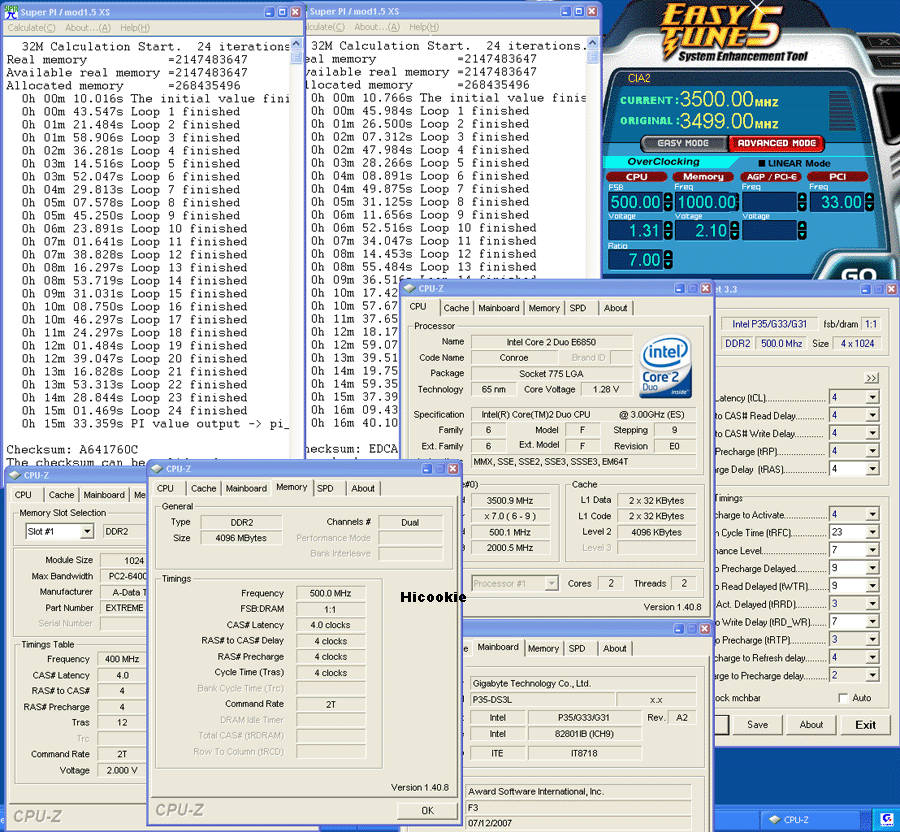The width and height of the screenshot is (900, 832).
Task: Click Save in the MemSet window
Action: click(x=757, y=725)
